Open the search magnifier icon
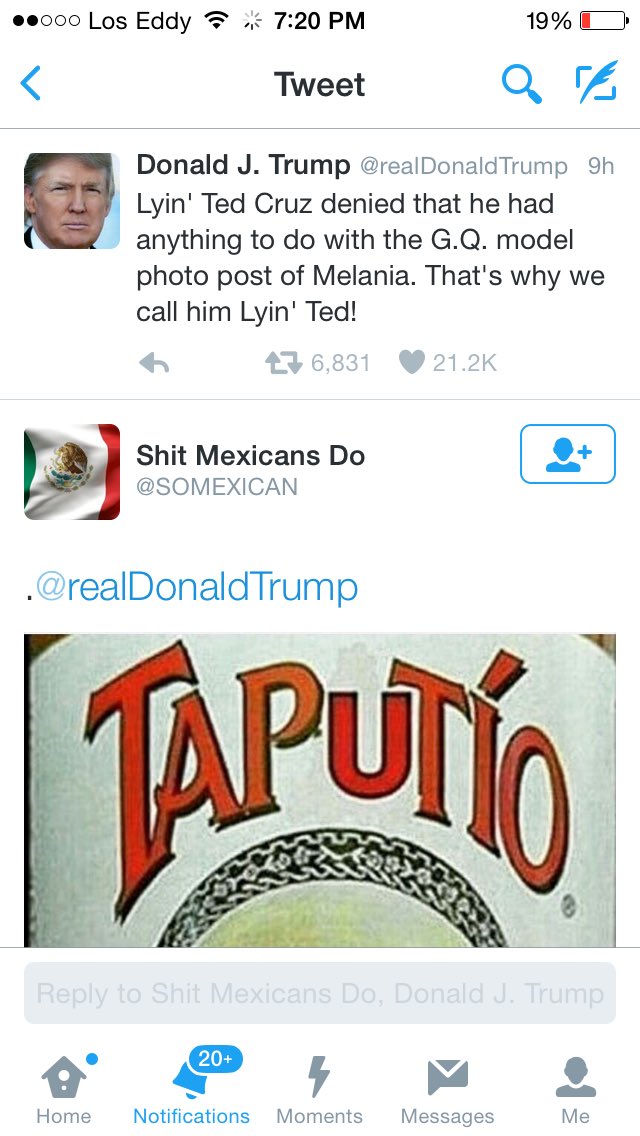Image resolution: width=640 pixels, height=1136 pixels. coord(521,83)
